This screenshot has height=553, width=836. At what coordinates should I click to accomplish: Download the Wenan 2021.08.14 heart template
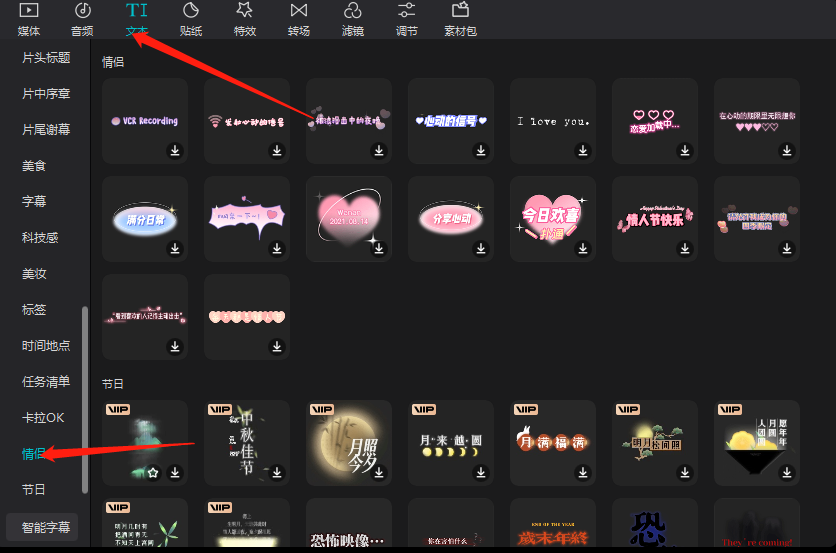(x=379, y=249)
